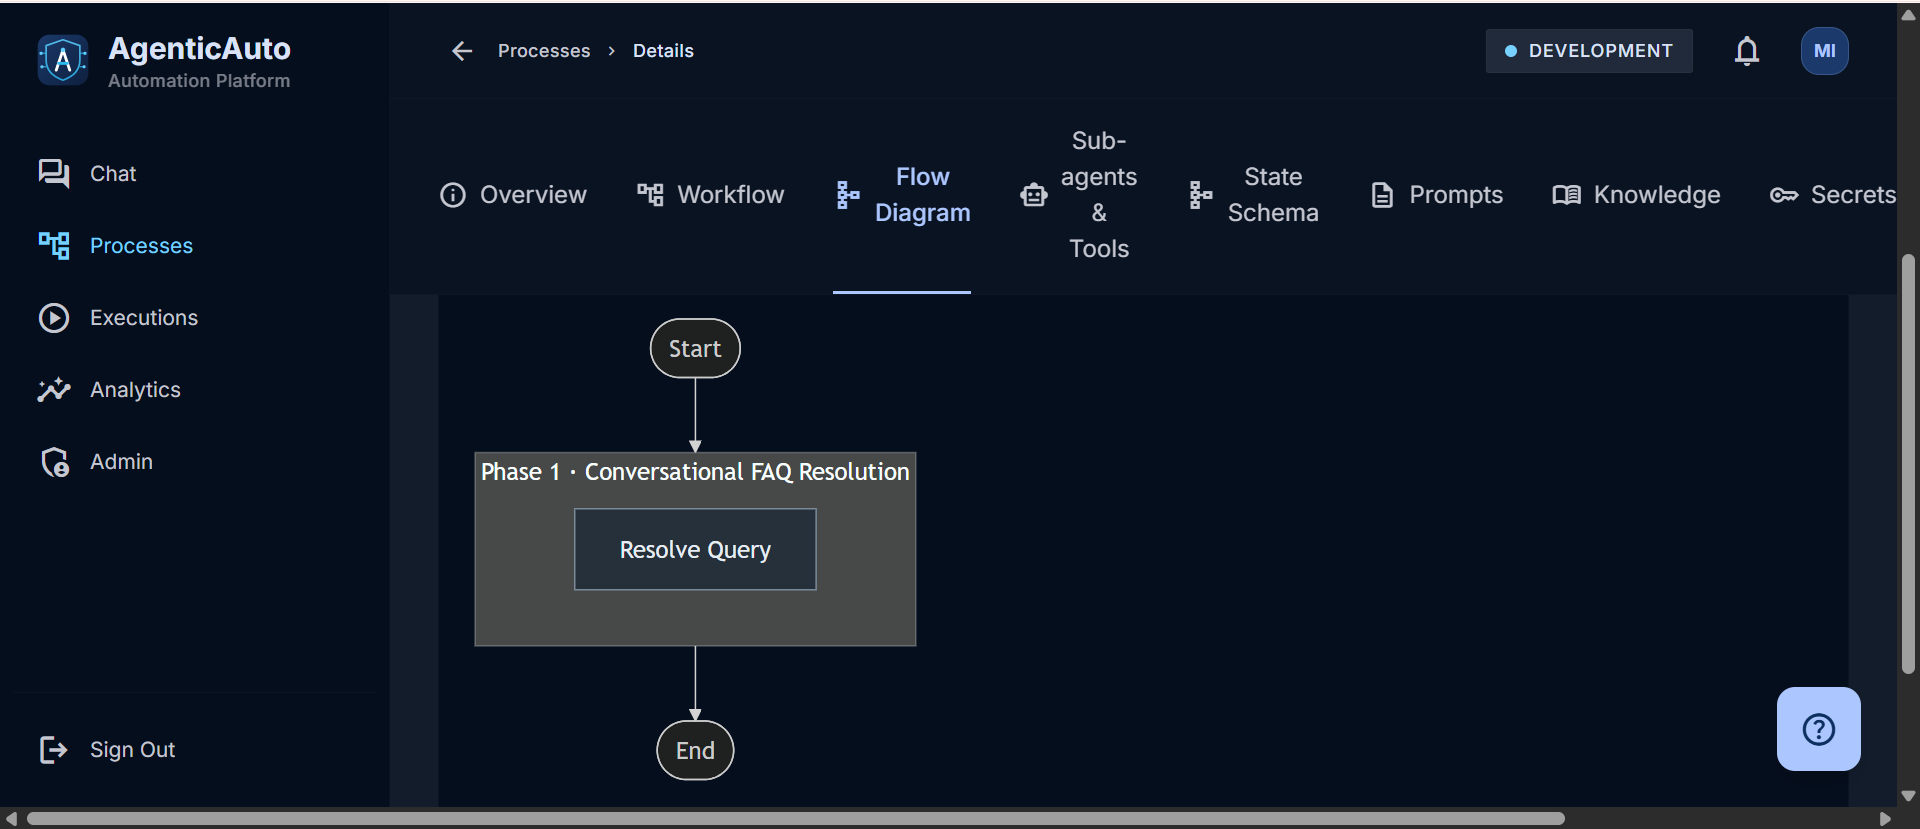Click the scroll right arrow
The width and height of the screenshot is (1920, 829).
pyautogui.click(x=1885, y=819)
